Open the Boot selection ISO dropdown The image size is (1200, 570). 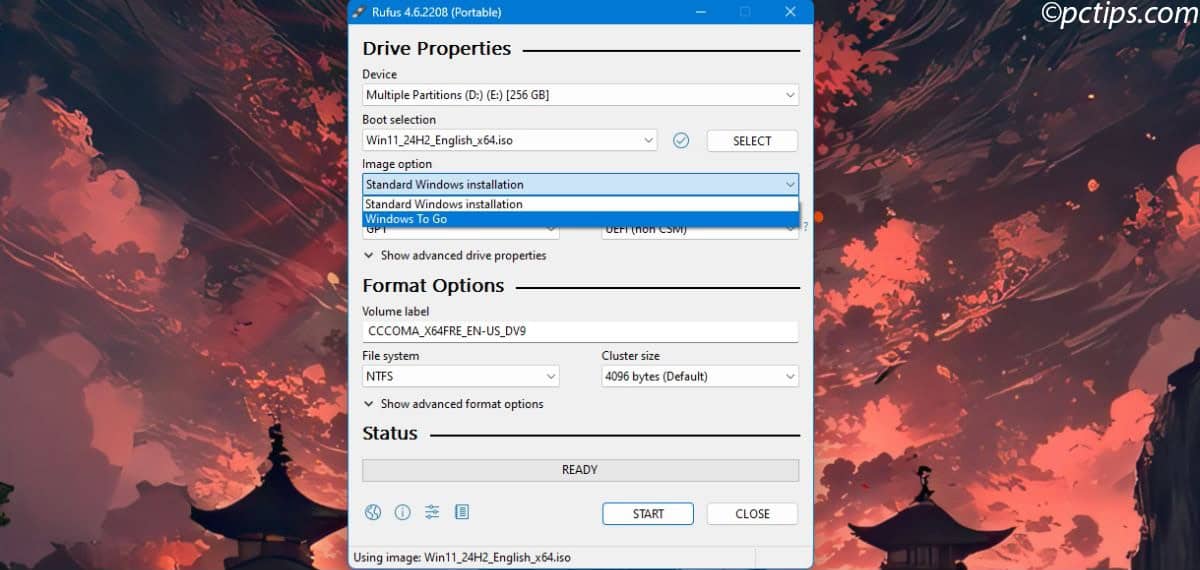click(509, 140)
